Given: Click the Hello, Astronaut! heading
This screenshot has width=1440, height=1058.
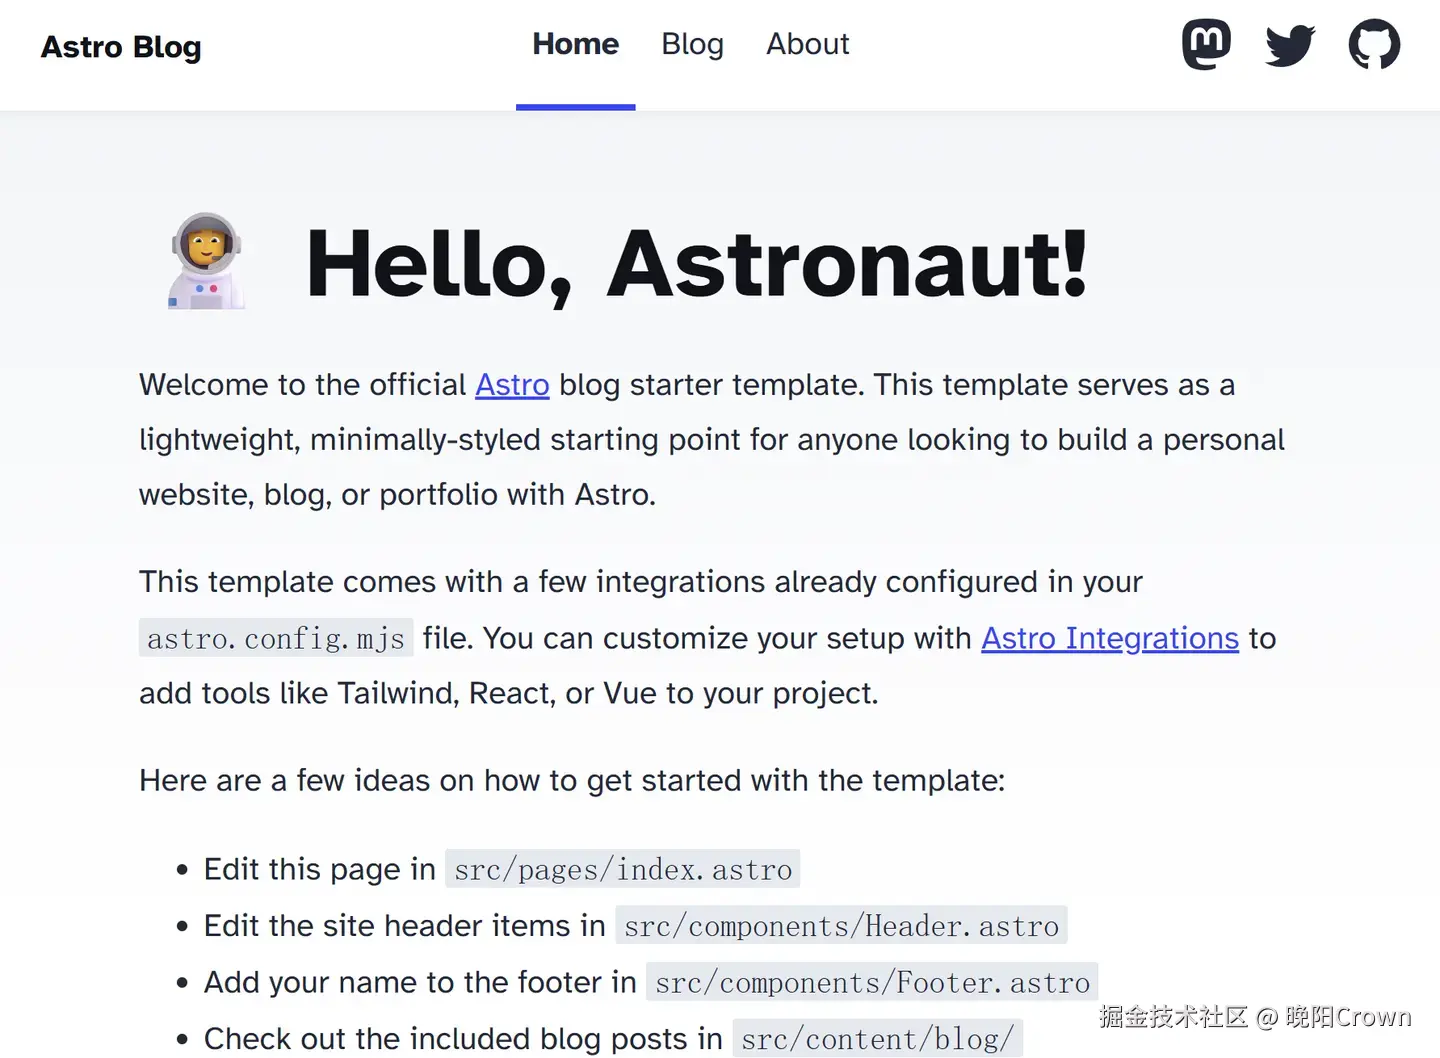Looking at the screenshot, I should [x=696, y=264].
